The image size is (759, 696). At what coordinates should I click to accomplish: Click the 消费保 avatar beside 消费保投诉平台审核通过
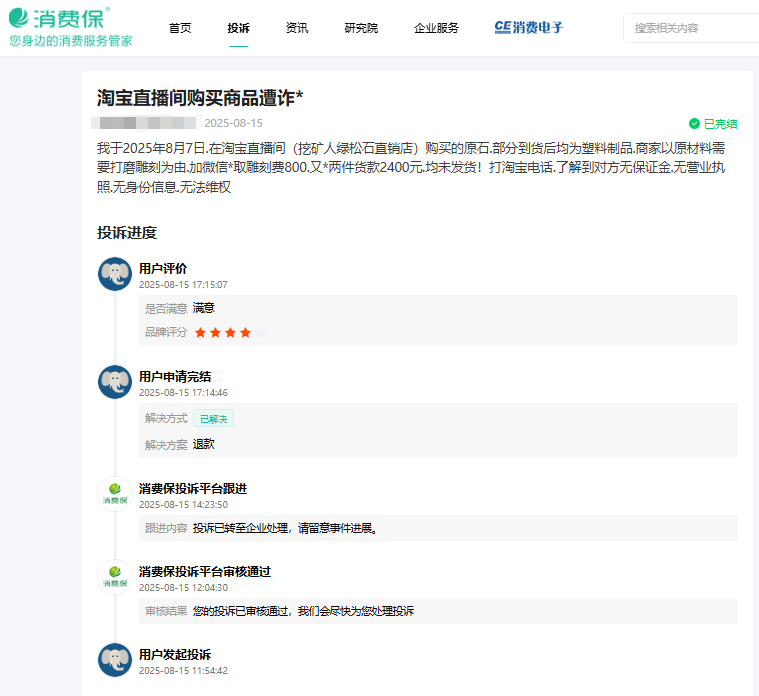pyautogui.click(x=115, y=577)
